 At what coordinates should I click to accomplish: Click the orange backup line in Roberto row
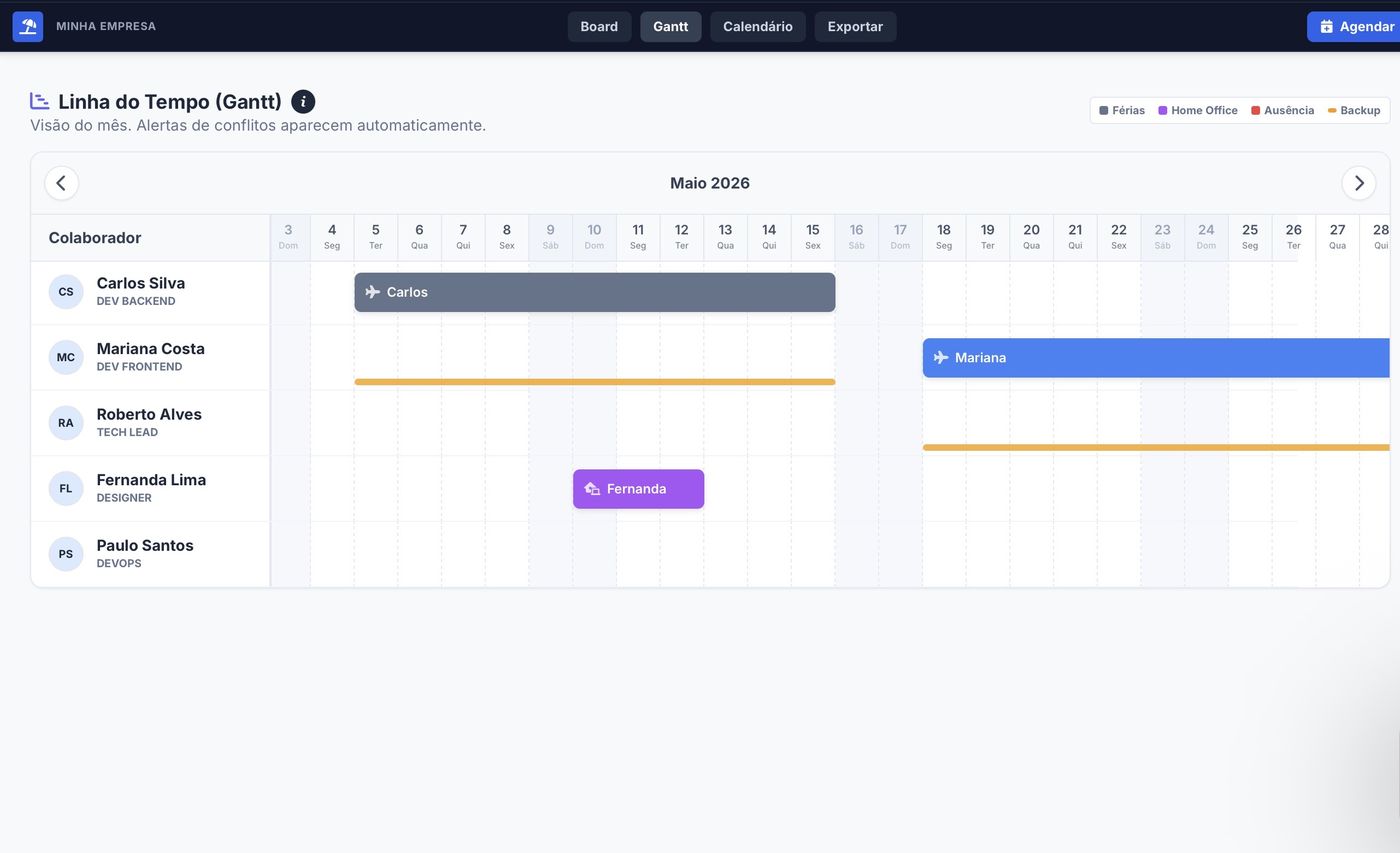[x=1156, y=447]
